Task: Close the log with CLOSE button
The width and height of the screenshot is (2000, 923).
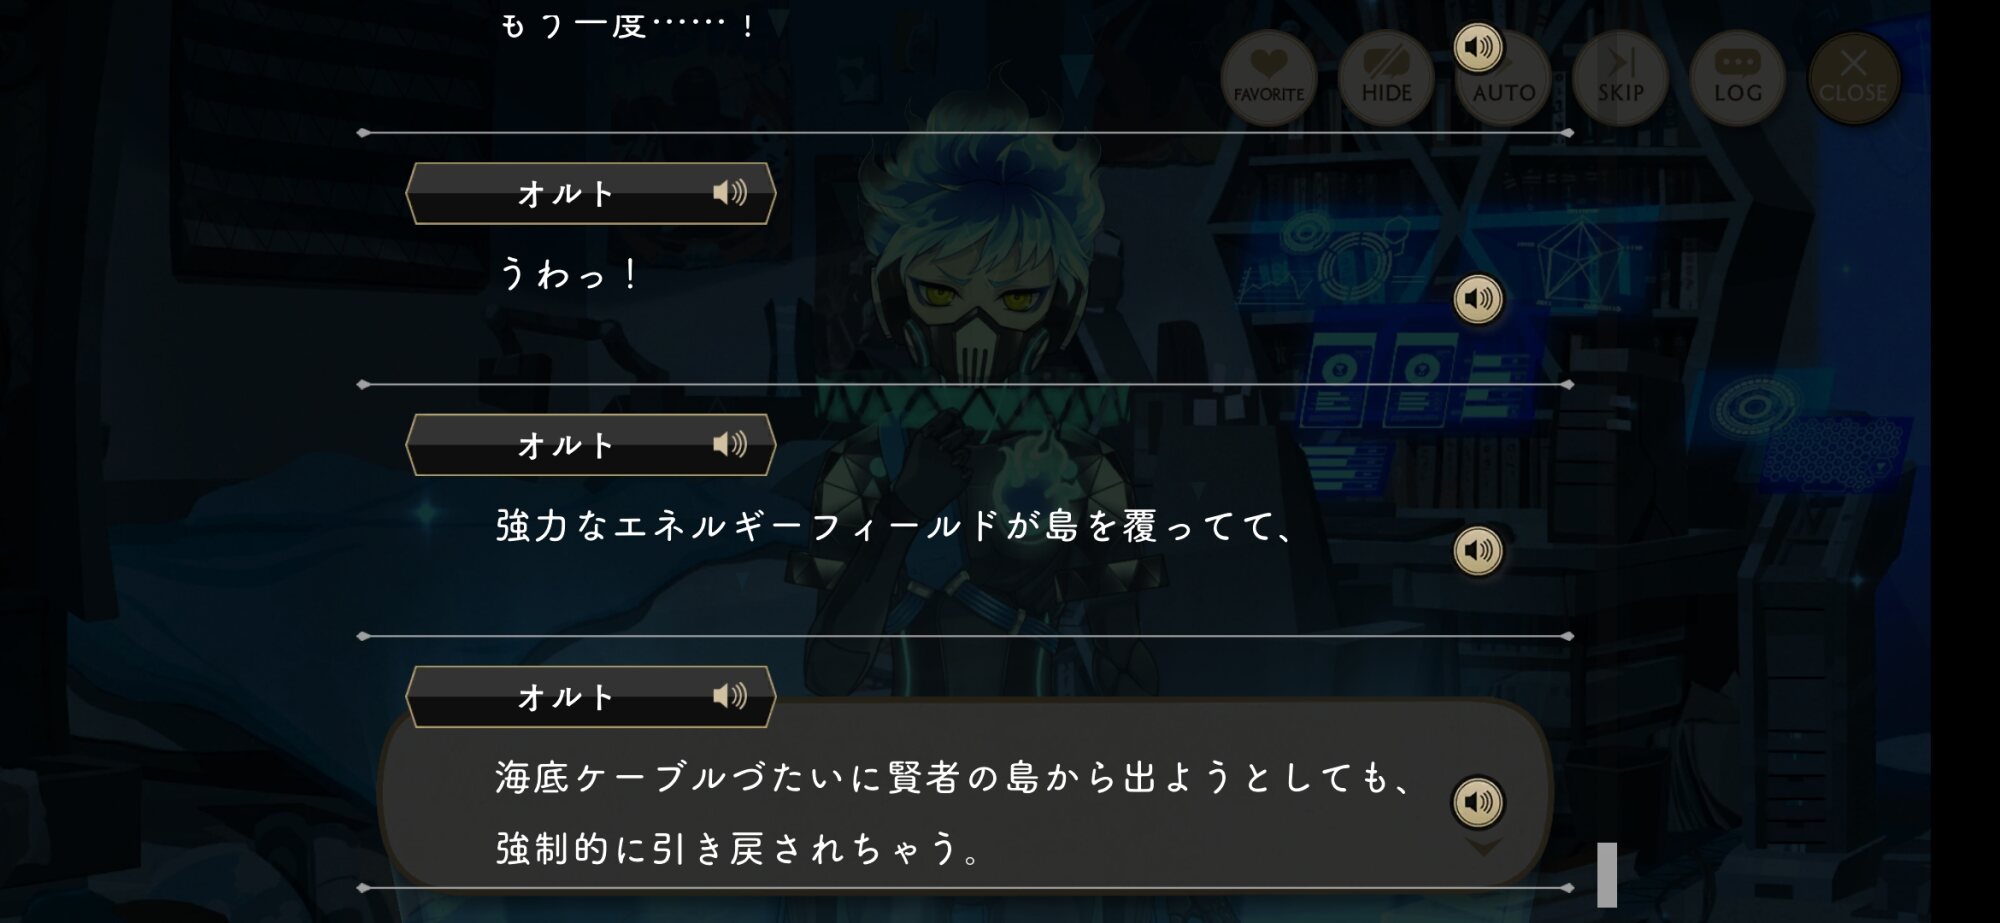Action: pyautogui.click(x=1854, y=77)
